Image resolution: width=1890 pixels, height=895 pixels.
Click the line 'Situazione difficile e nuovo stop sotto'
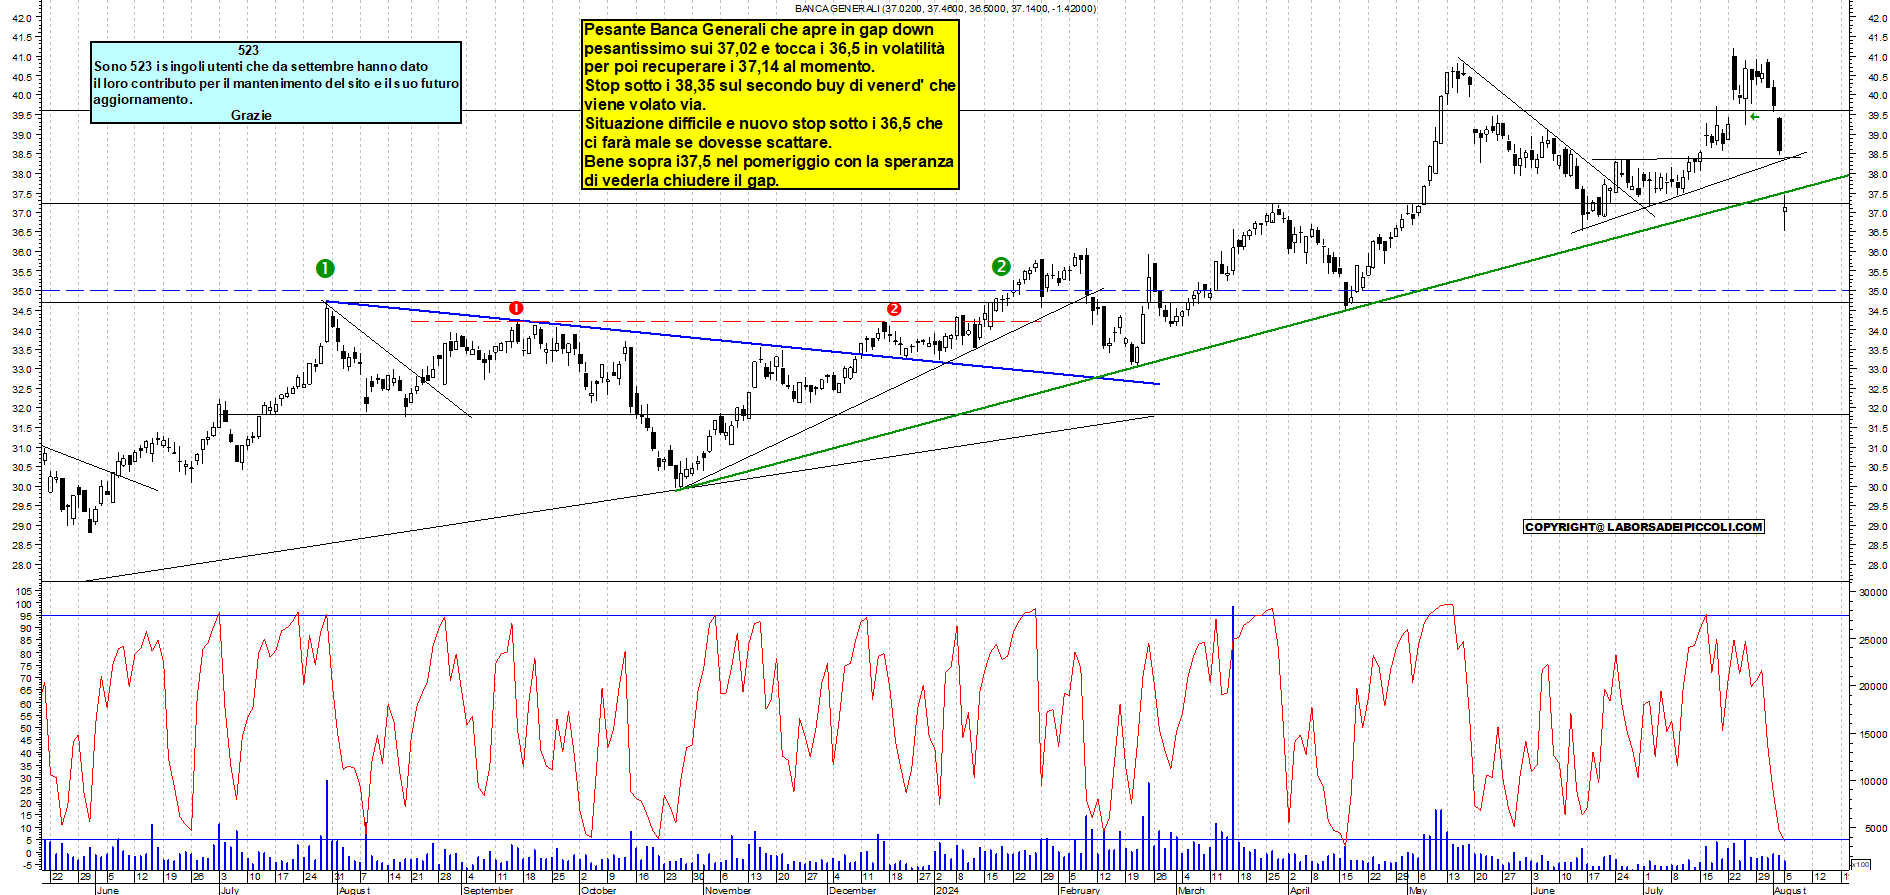point(764,124)
